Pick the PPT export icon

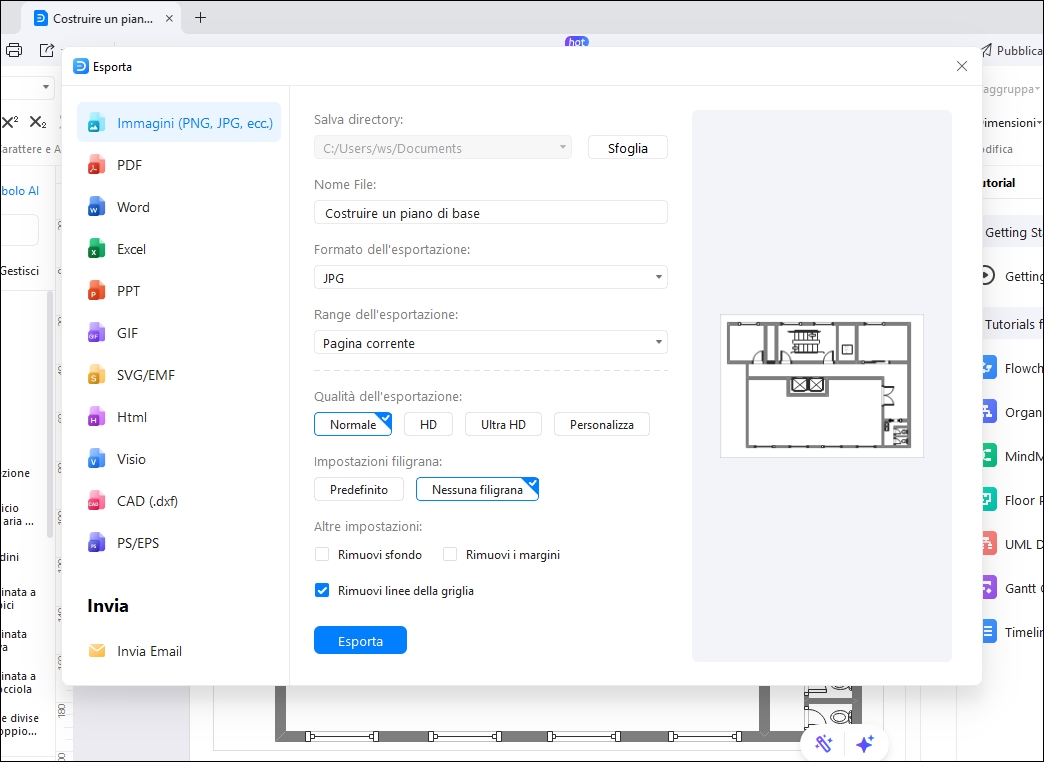[x=96, y=291]
